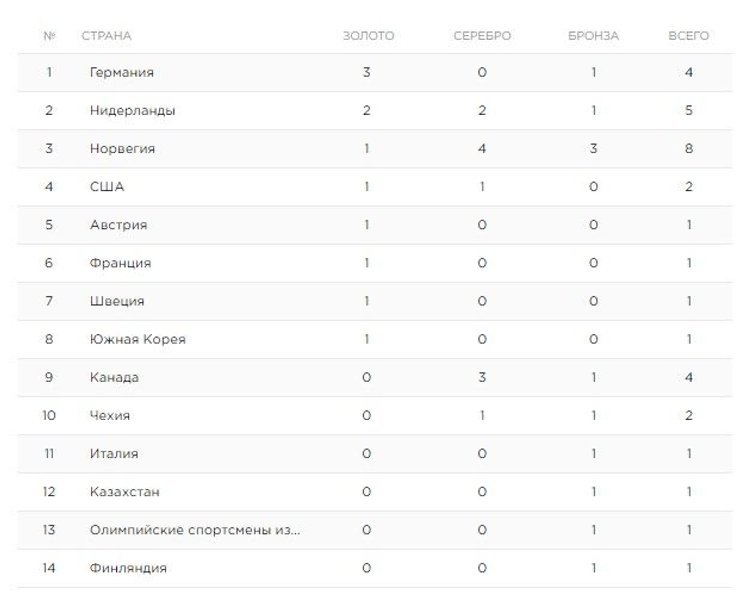The width and height of the screenshot is (740, 615).
Task: Click the Чехия country row
Action: (x=110, y=415)
